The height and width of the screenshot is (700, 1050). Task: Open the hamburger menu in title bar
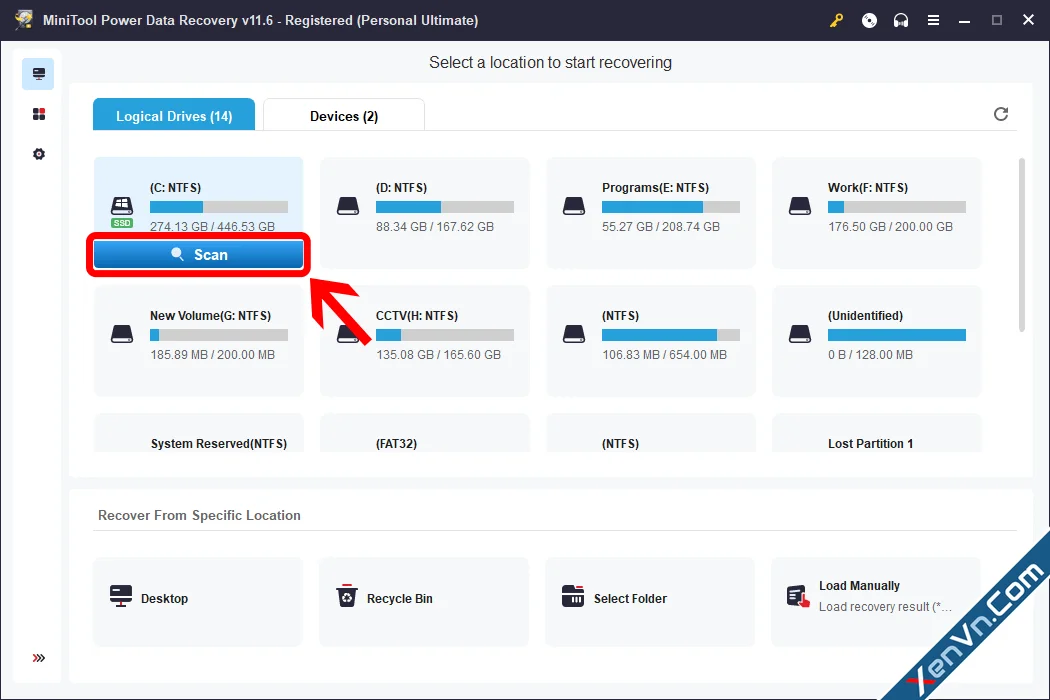(x=933, y=21)
